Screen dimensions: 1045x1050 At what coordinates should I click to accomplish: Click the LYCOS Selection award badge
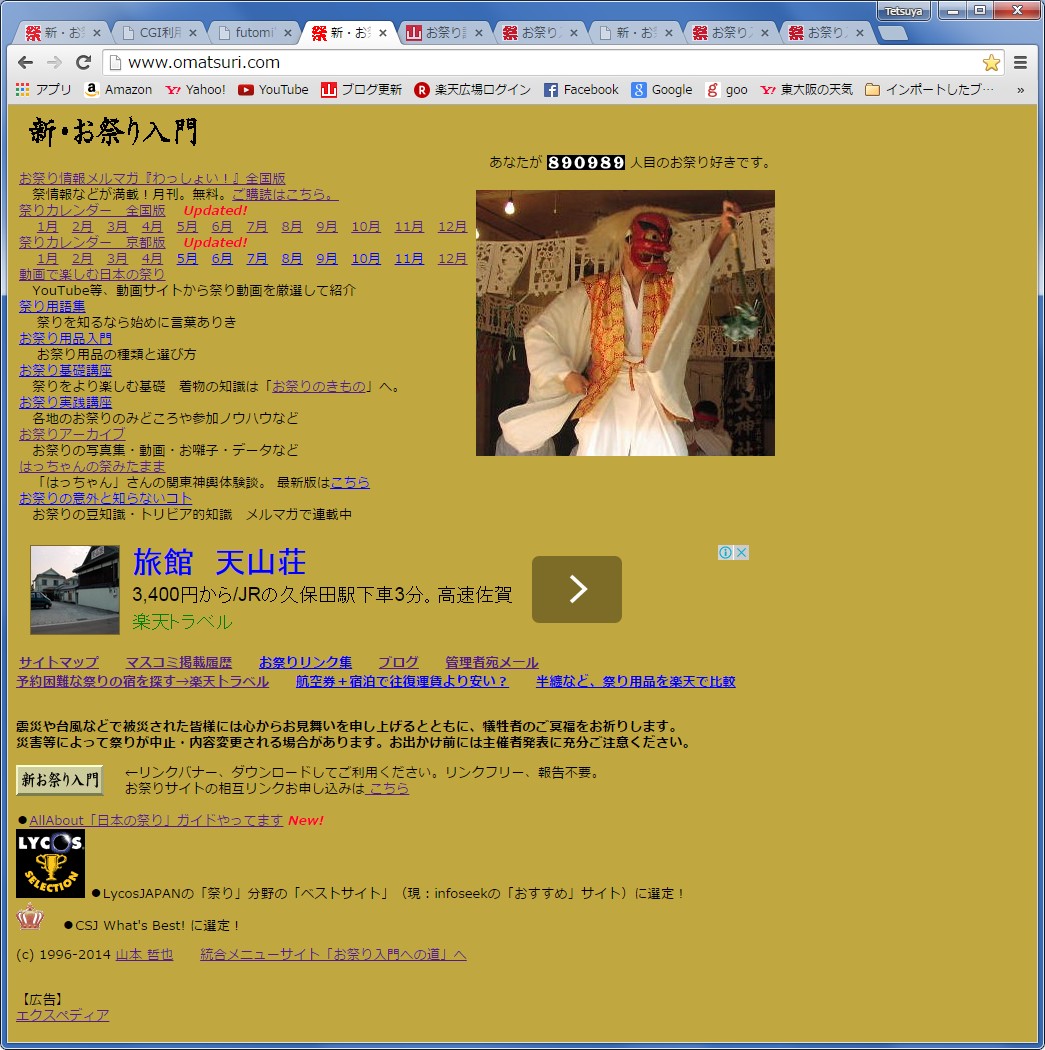click(x=50, y=863)
